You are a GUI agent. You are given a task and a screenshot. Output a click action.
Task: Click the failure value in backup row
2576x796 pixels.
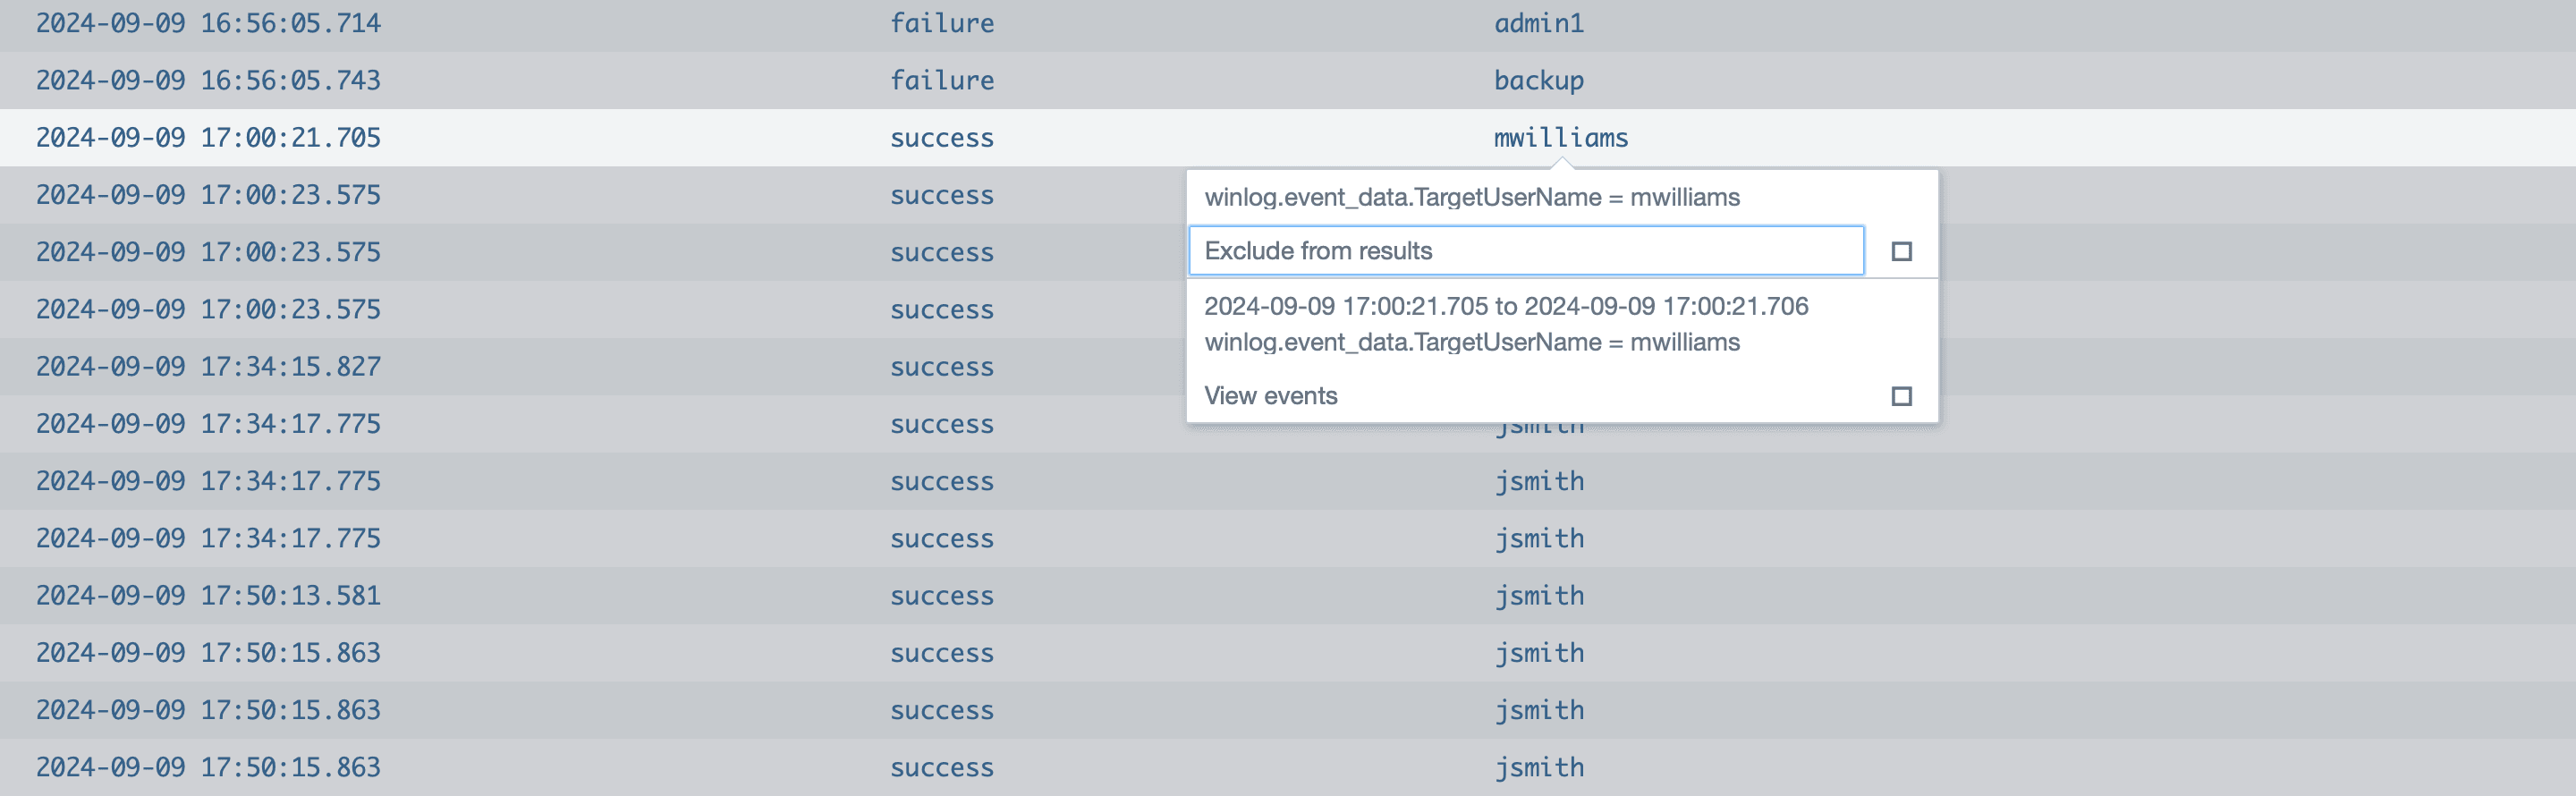942,80
